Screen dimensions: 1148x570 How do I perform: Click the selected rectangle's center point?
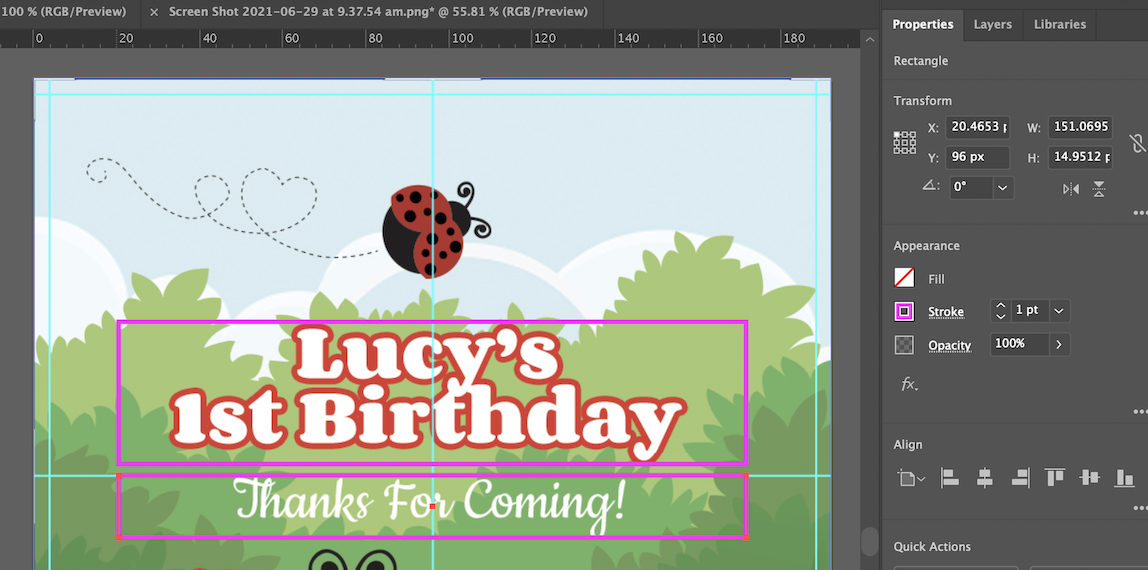pos(433,506)
